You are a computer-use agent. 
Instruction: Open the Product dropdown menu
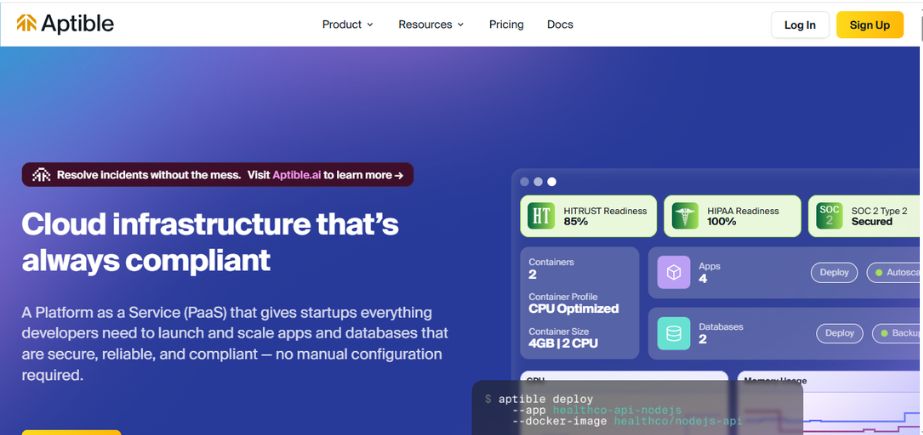tap(347, 25)
